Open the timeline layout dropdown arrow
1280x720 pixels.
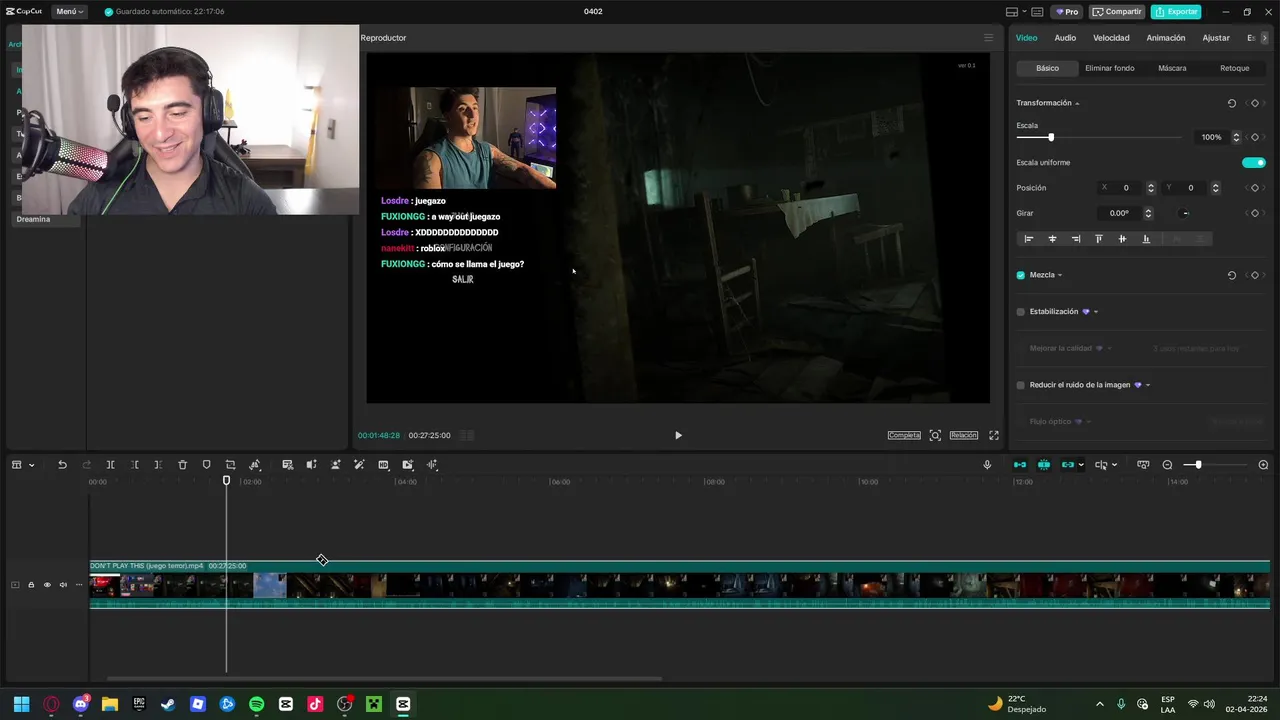pos(31,465)
